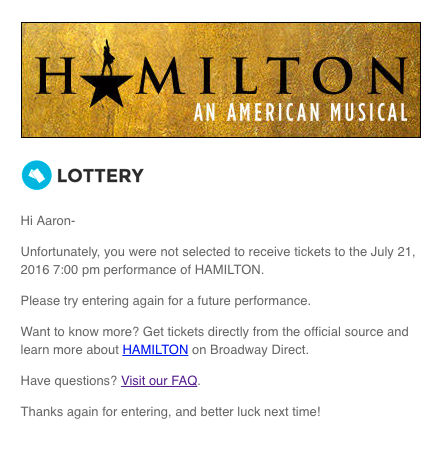
Task: Click the 7:00 pm performance time text
Action: pos(76,270)
